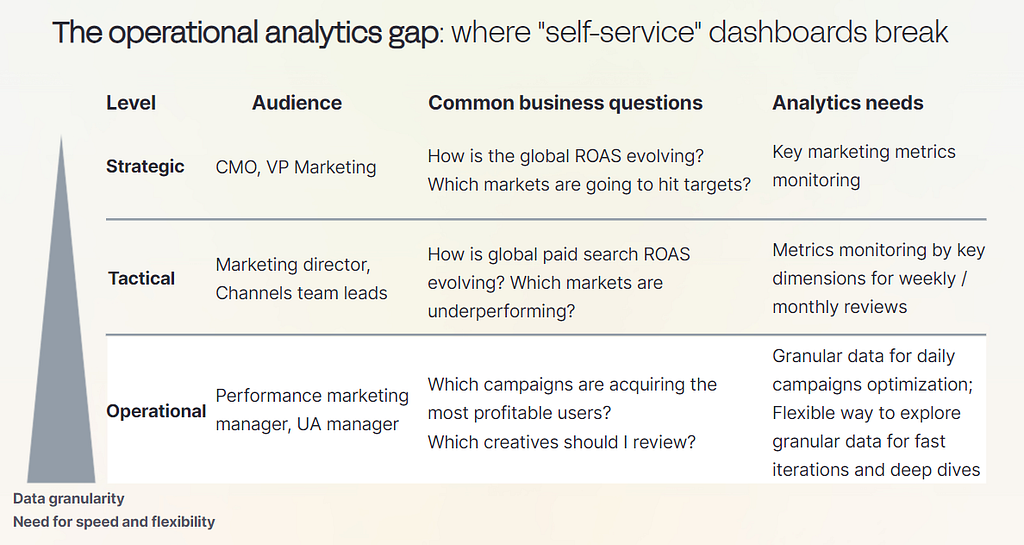Select the Strategic level row label
The height and width of the screenshot is (545, 1024).
(x=145, y=166)
